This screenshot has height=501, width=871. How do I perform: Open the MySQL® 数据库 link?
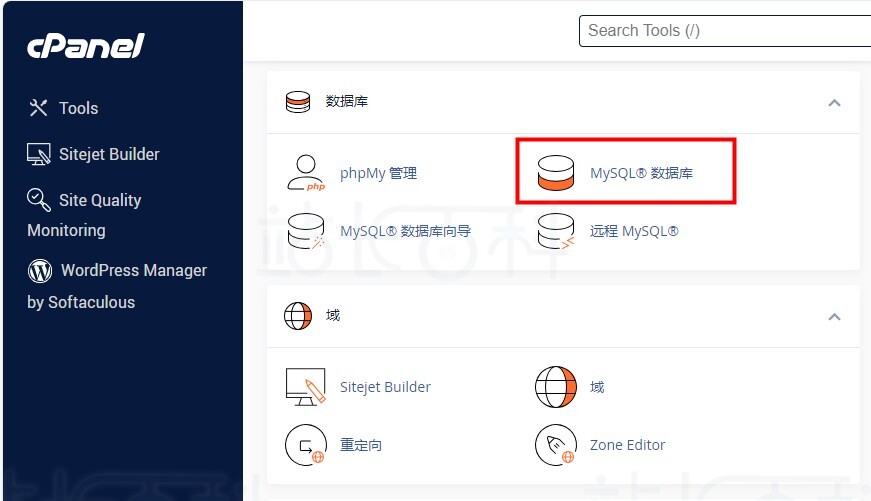(641, 173)
